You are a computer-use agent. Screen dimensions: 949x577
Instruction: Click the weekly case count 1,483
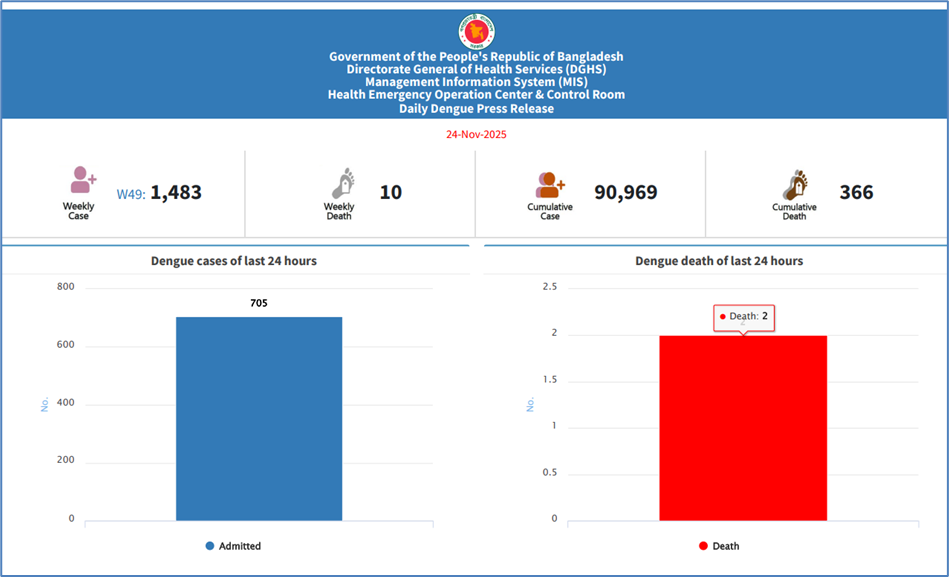(176, 192)
